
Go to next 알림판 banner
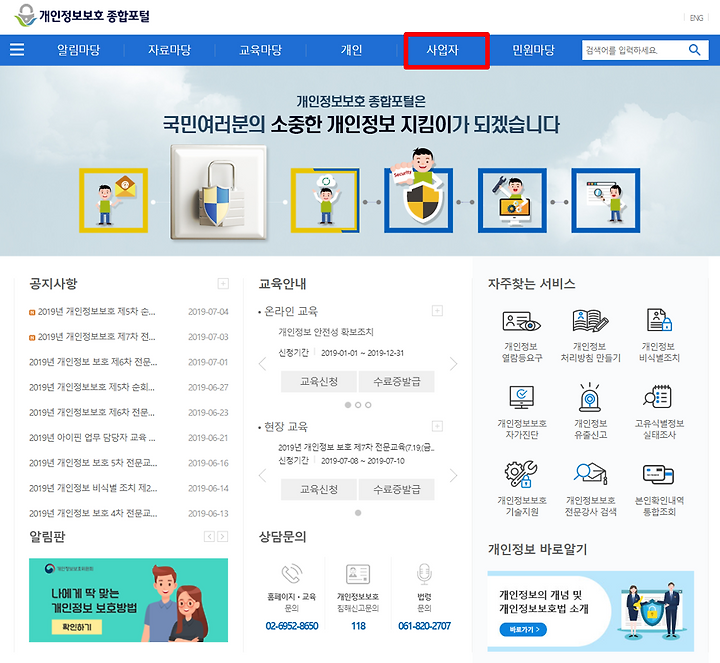[223, 536]
